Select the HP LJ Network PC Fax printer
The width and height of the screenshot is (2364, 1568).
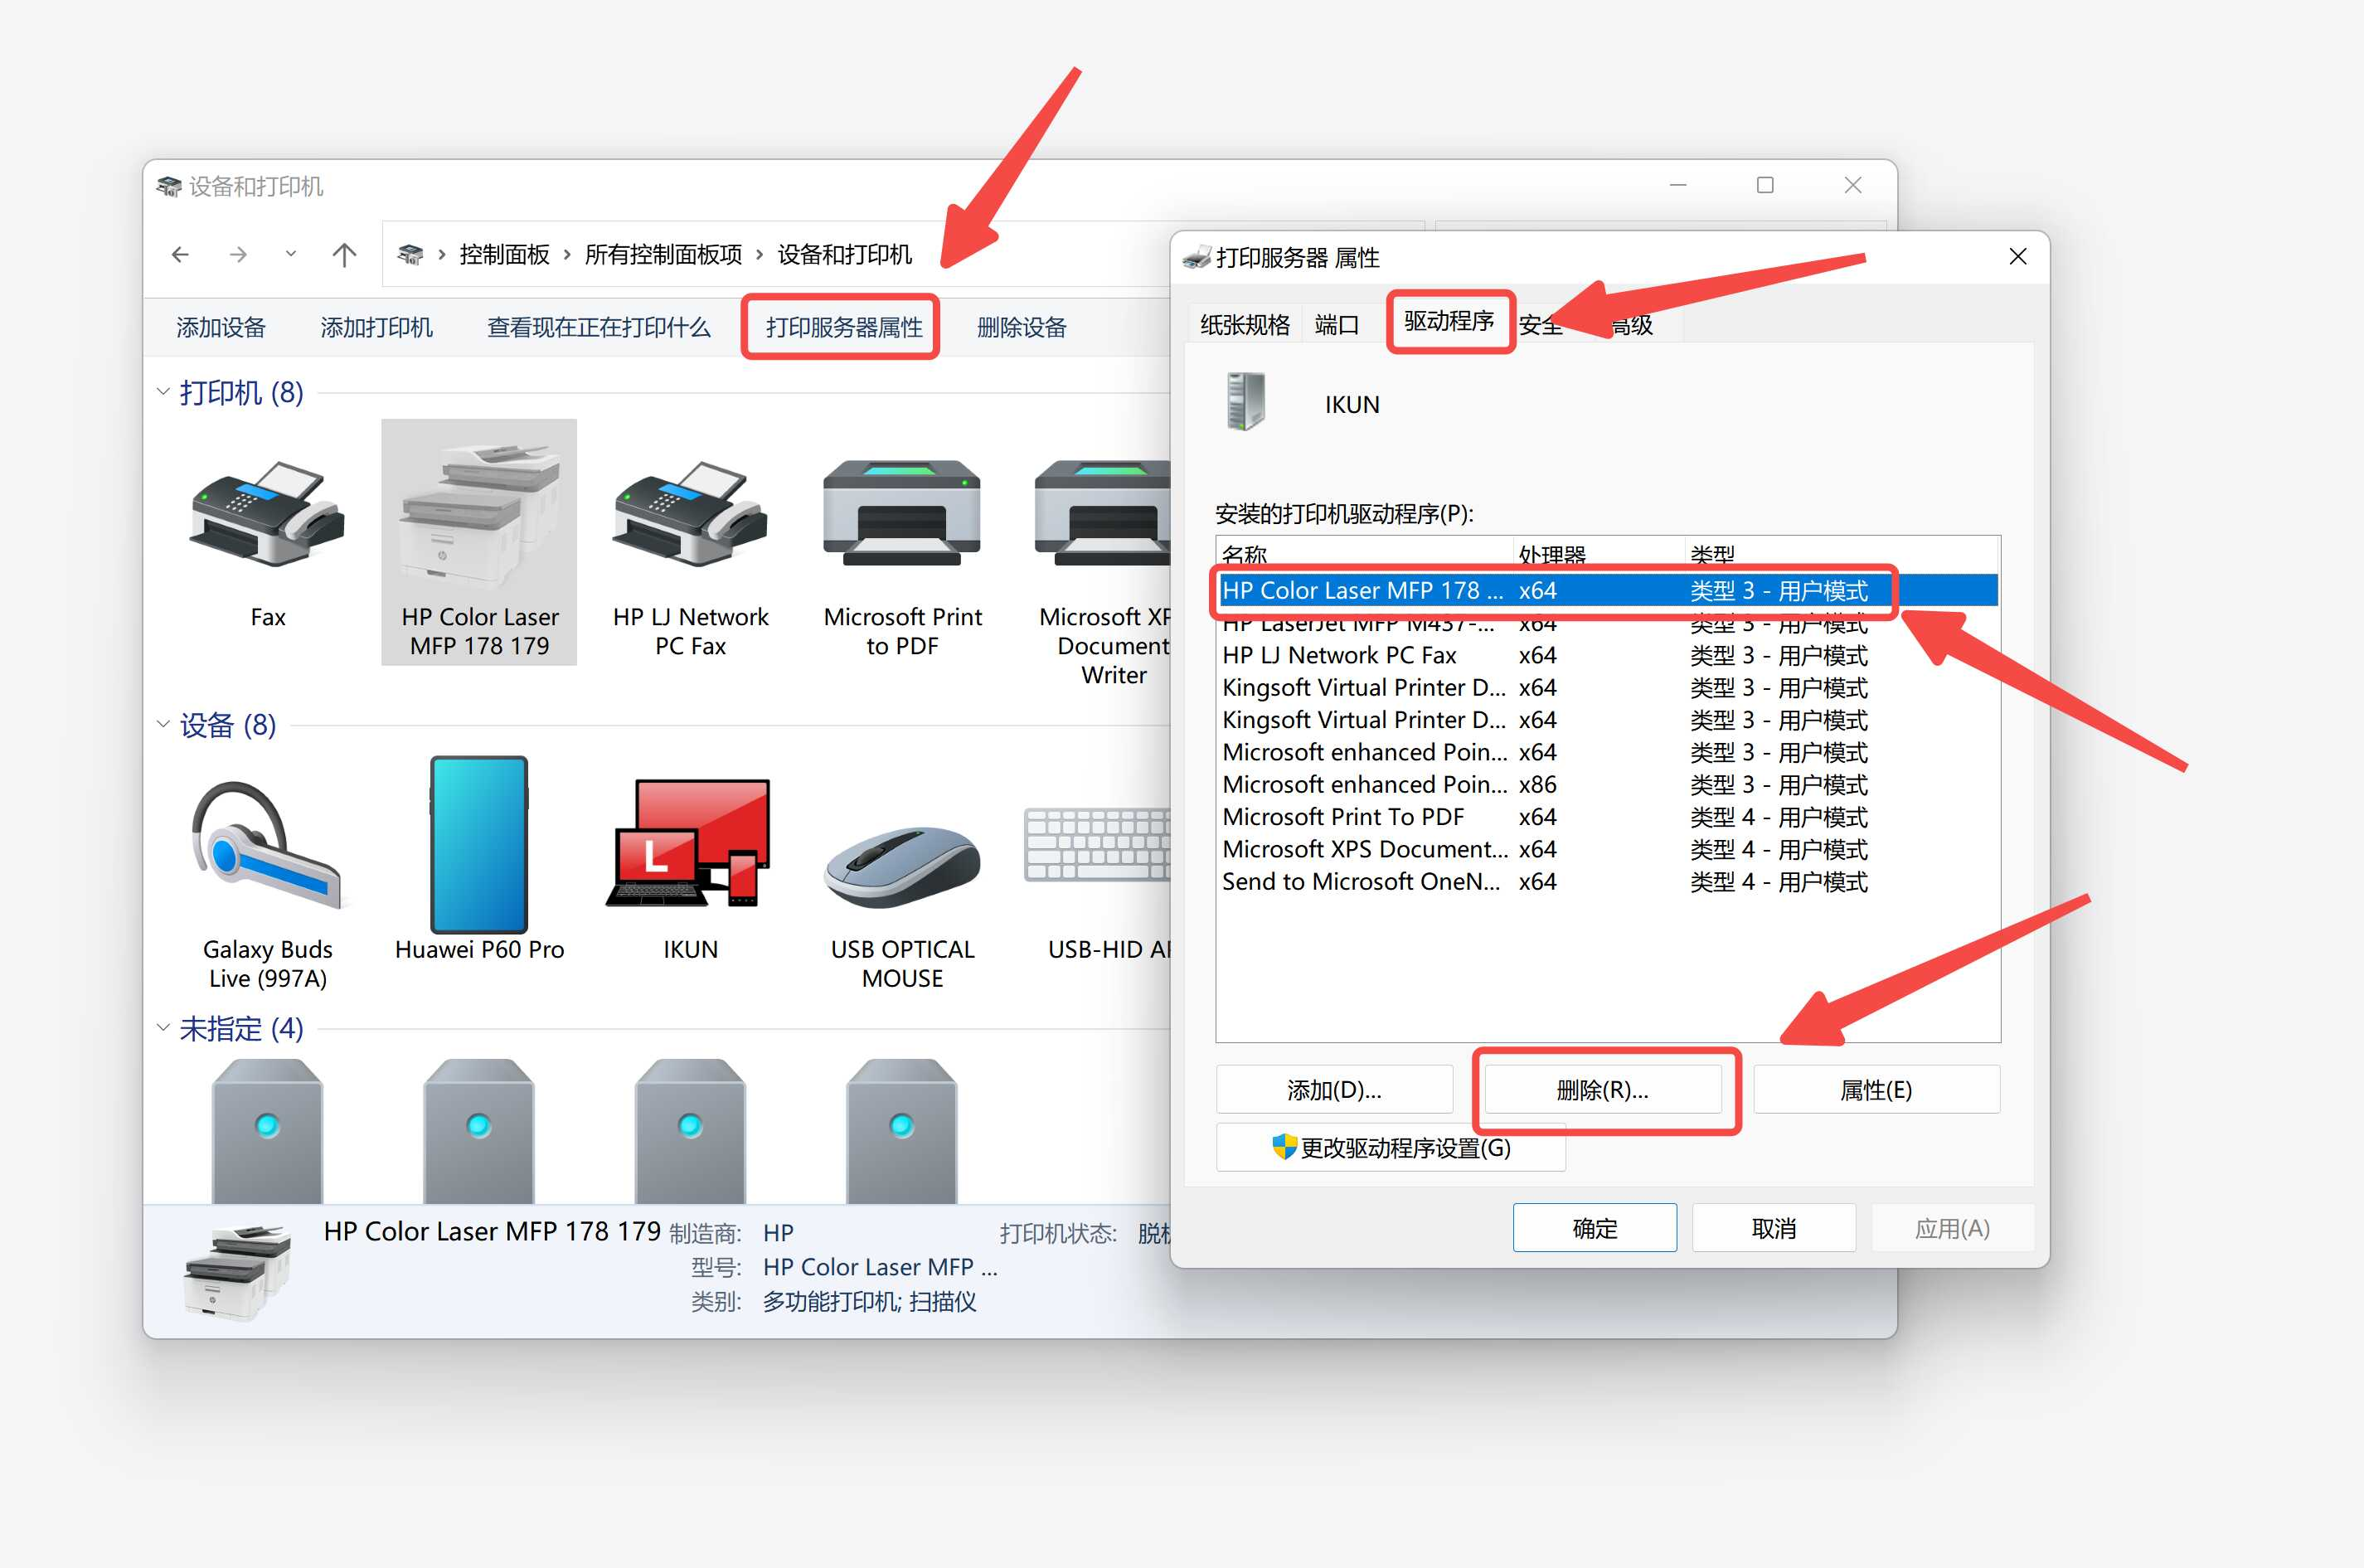tap(690, 514)
